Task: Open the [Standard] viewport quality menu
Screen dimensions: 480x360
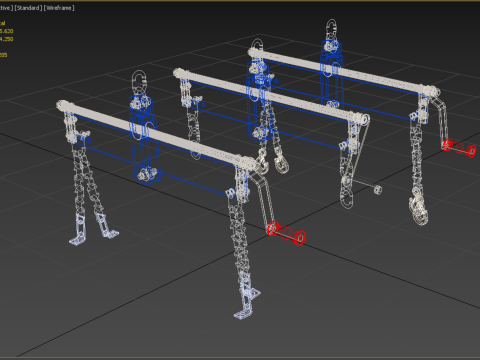Action: point(28,8)
